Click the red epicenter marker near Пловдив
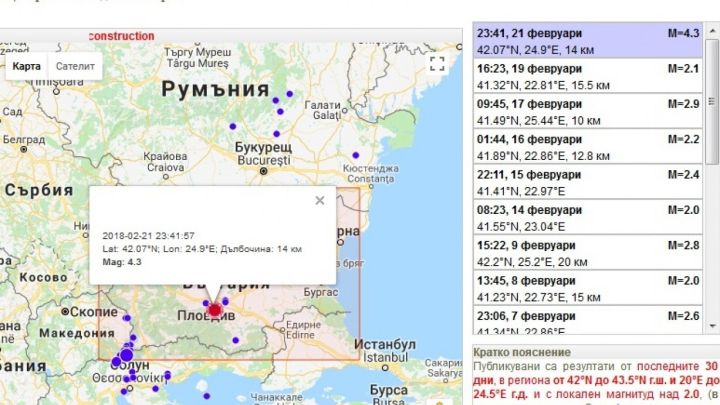The height and width of the screenshot is (405, 720). (214, 310)
